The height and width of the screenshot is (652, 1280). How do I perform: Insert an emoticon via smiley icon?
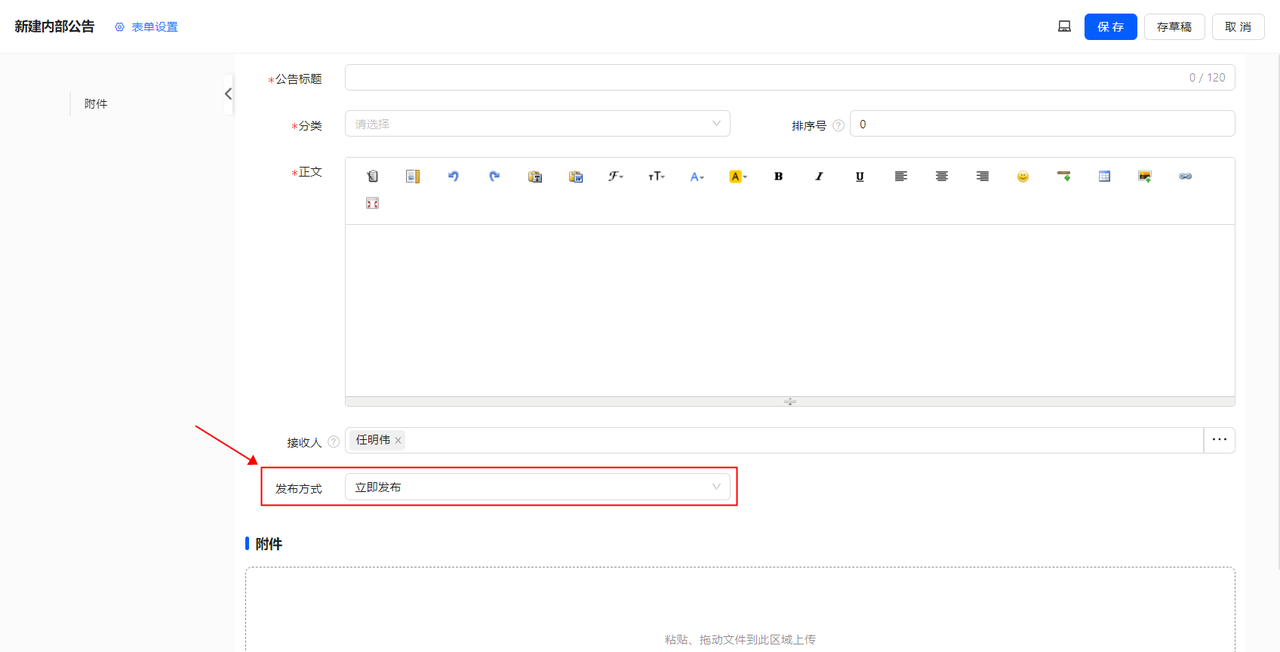1023,176
